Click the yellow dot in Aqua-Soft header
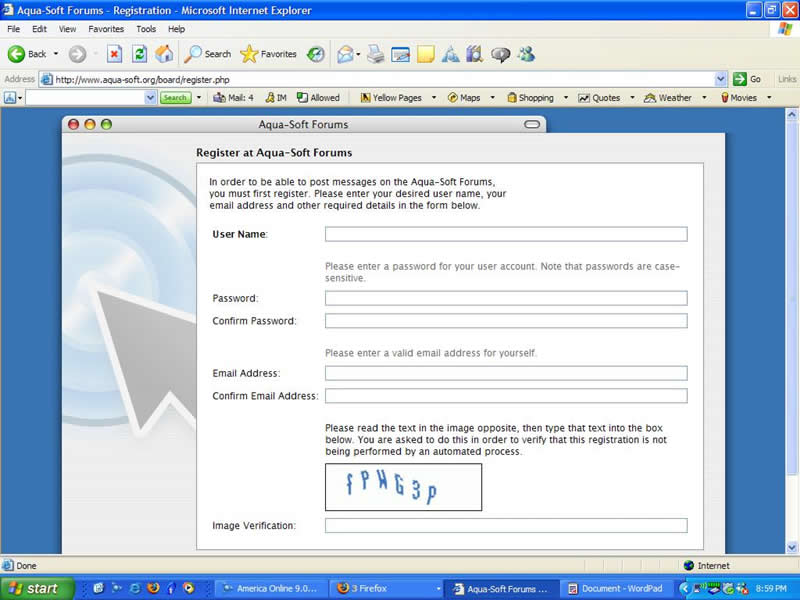Viewport: 800px width, 600px height. click(90, 124)
